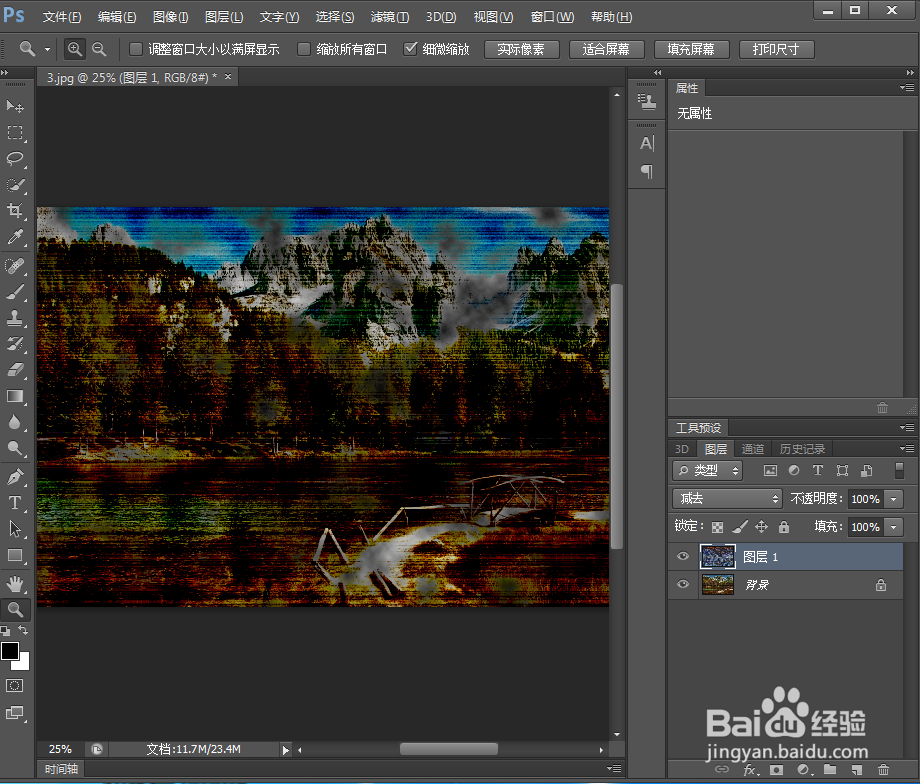Change screen mode icon

pyautogui.click(x=15, y=713)
